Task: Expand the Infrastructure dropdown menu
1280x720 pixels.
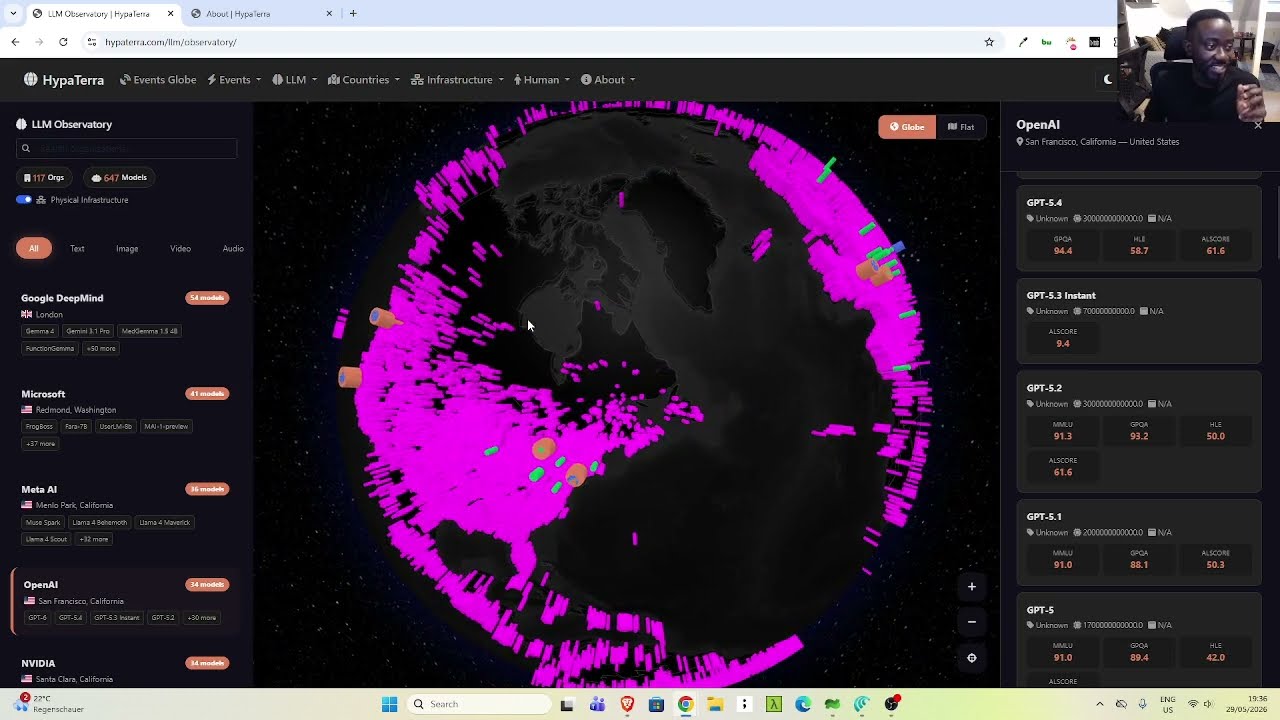Action: click(458, 80)
